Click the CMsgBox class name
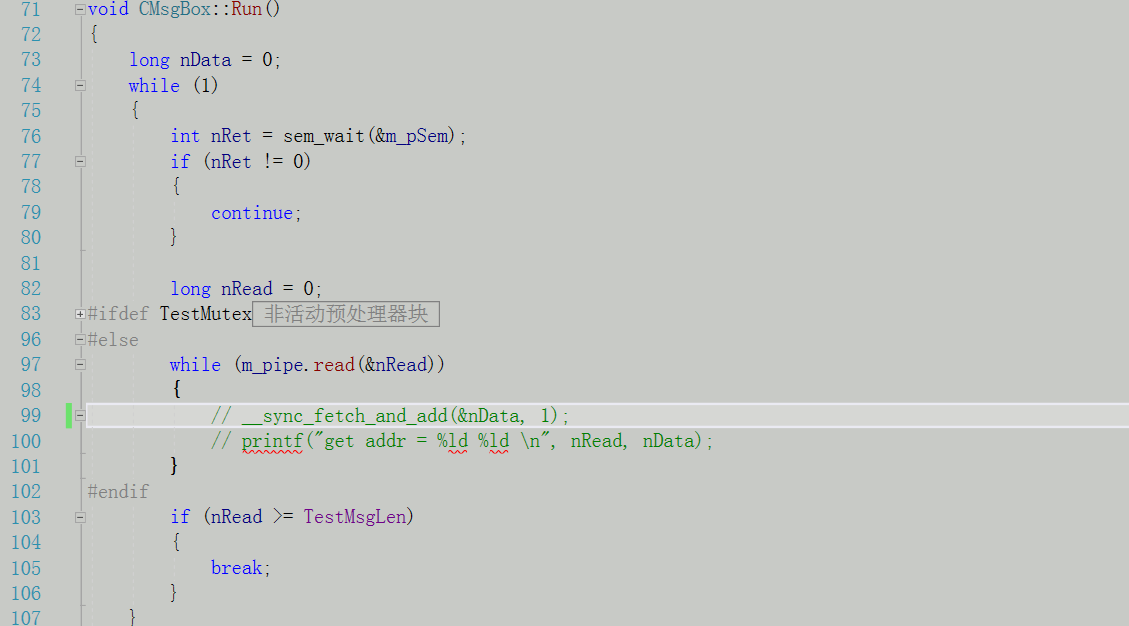Viewport: 1129px width, 626px height. click(175, 9)
